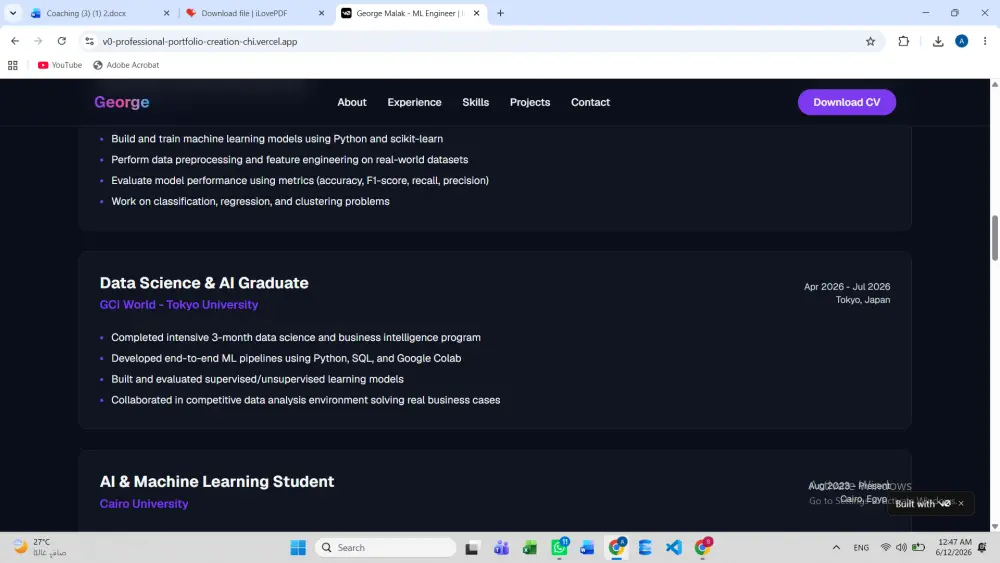Switch to the Coaching (3) (1) 2.docx tab
Viewport: 1000px width, 563px height.
click(97, 13)
